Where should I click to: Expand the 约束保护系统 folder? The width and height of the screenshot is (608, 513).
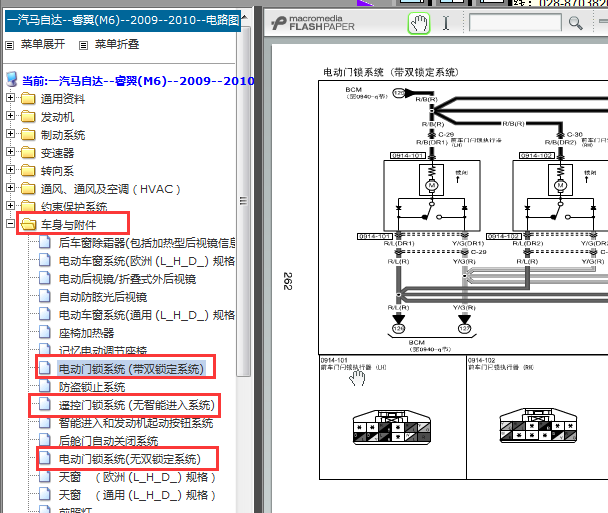(x=10, y=206)
